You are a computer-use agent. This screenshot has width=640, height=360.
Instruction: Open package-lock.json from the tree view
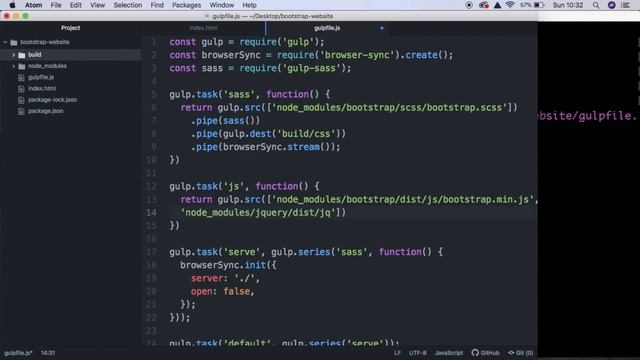click(x=52, y=100)
